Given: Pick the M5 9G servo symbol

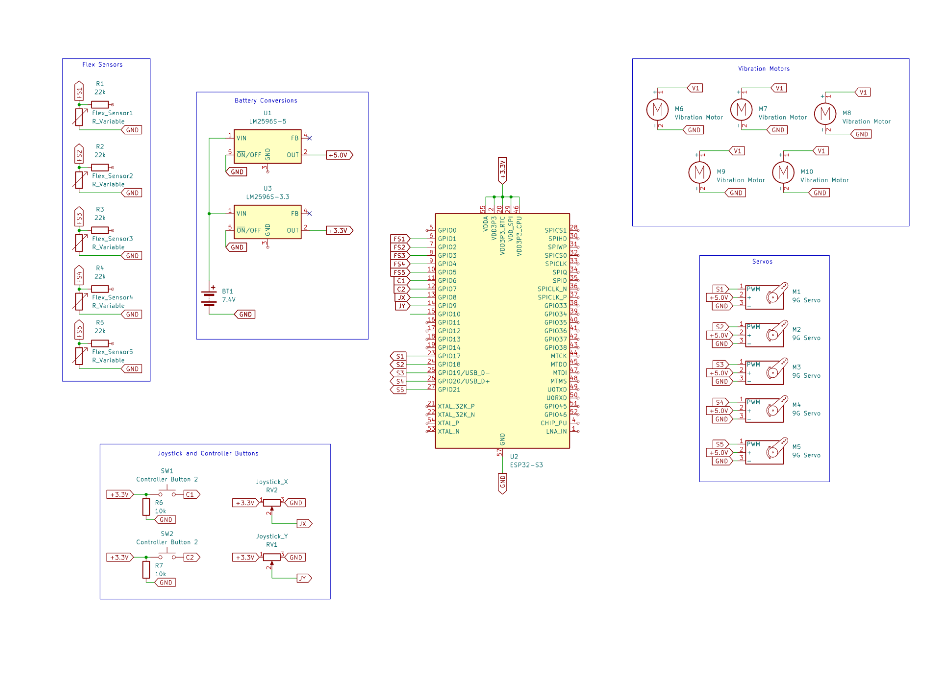Looking at the screenshot, I should (x=768, y=451).
